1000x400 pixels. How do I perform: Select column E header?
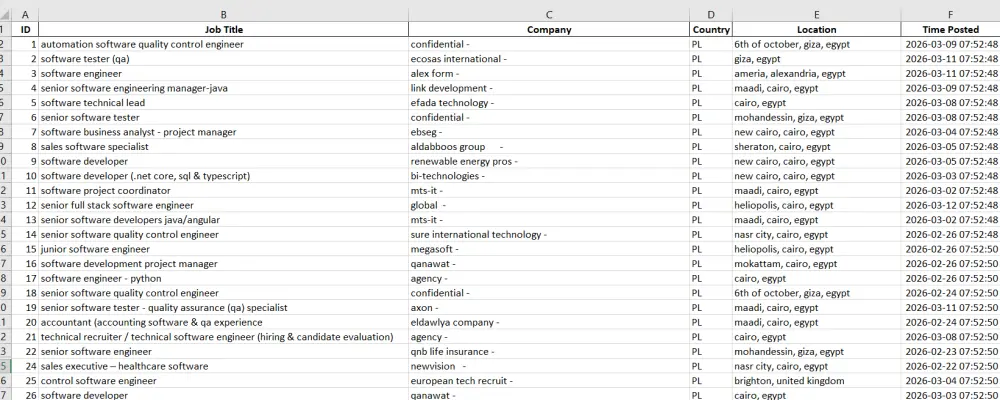coord(817,15)
